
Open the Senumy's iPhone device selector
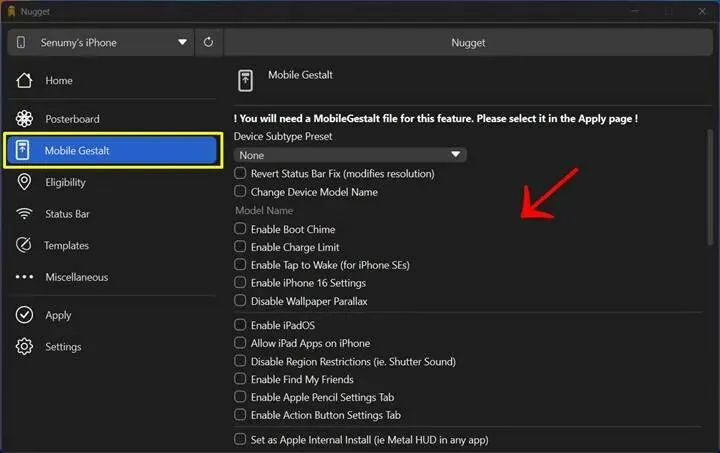(x=101, y=42)
